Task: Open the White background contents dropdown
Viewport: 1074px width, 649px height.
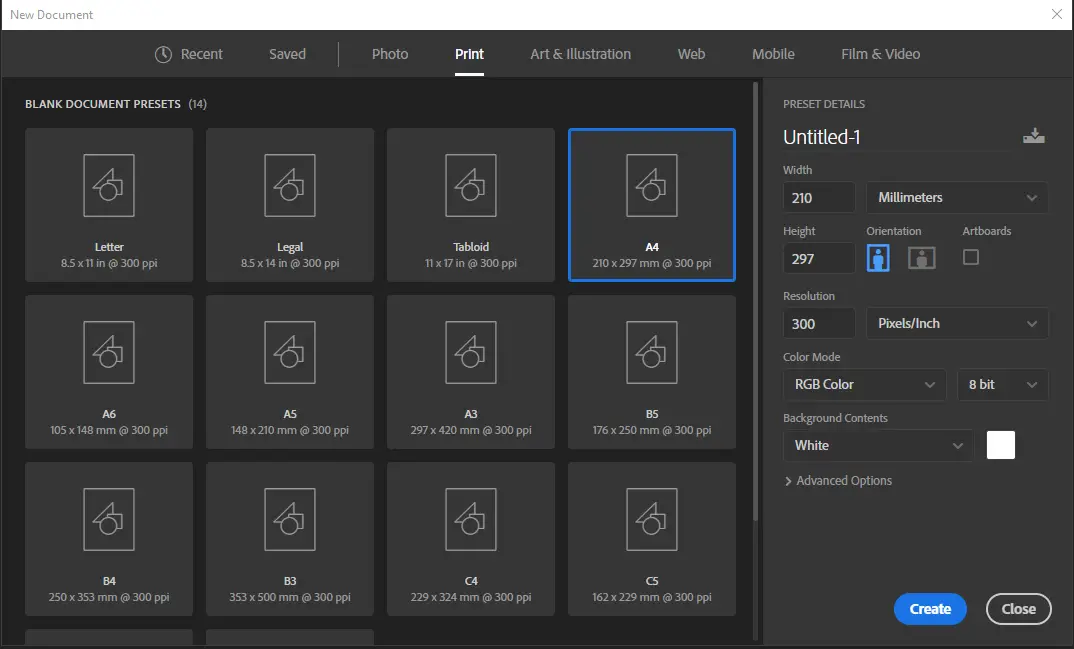Action: (878, 446)
